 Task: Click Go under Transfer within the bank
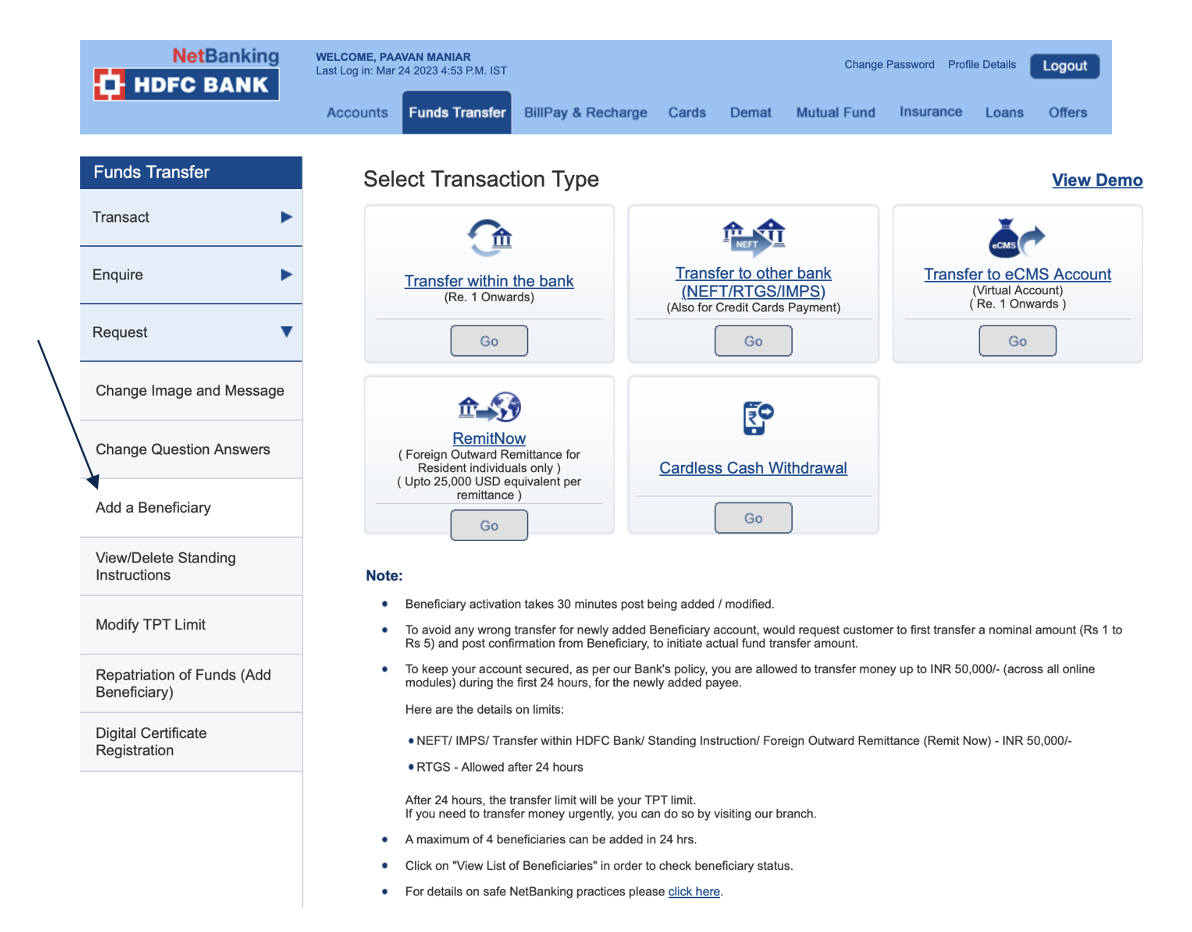click(x=489, y=341)
